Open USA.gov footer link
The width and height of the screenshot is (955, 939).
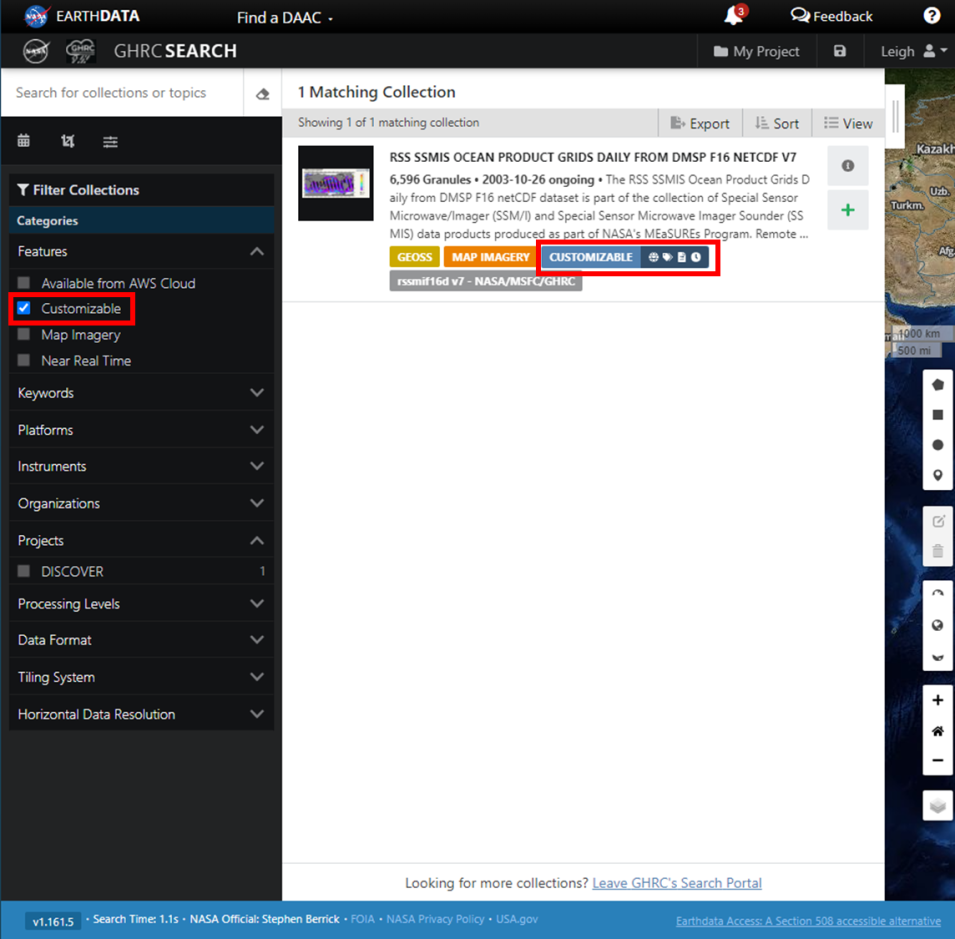pos(516,919)
